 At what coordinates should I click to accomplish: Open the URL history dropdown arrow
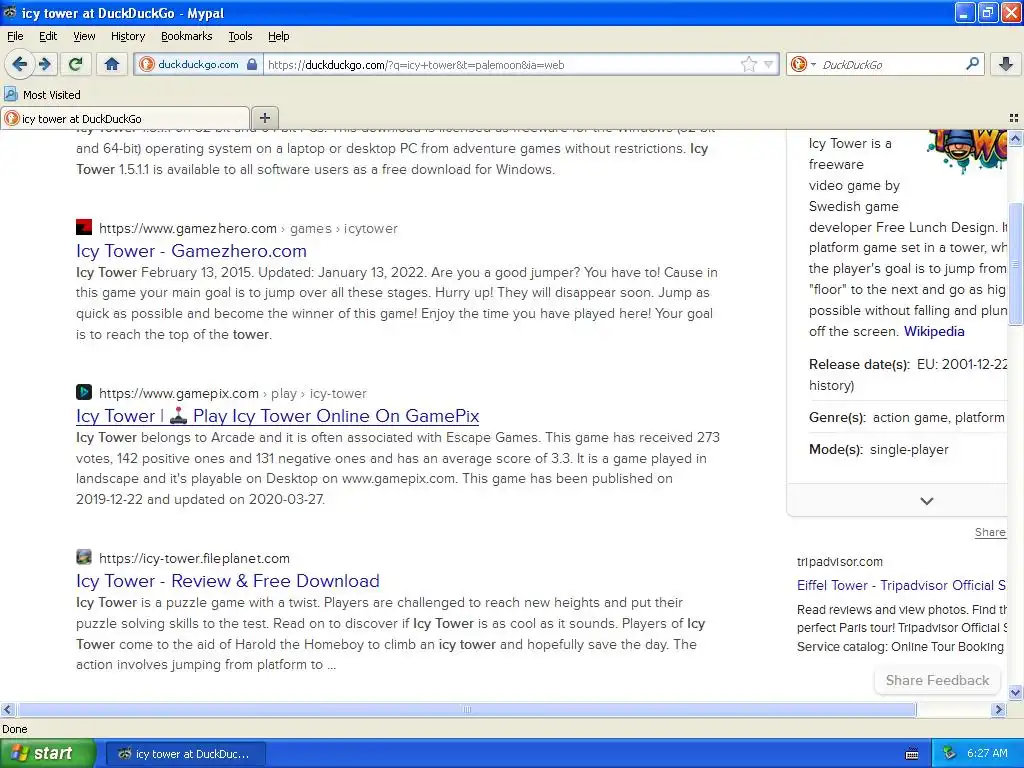pos(769,64)
